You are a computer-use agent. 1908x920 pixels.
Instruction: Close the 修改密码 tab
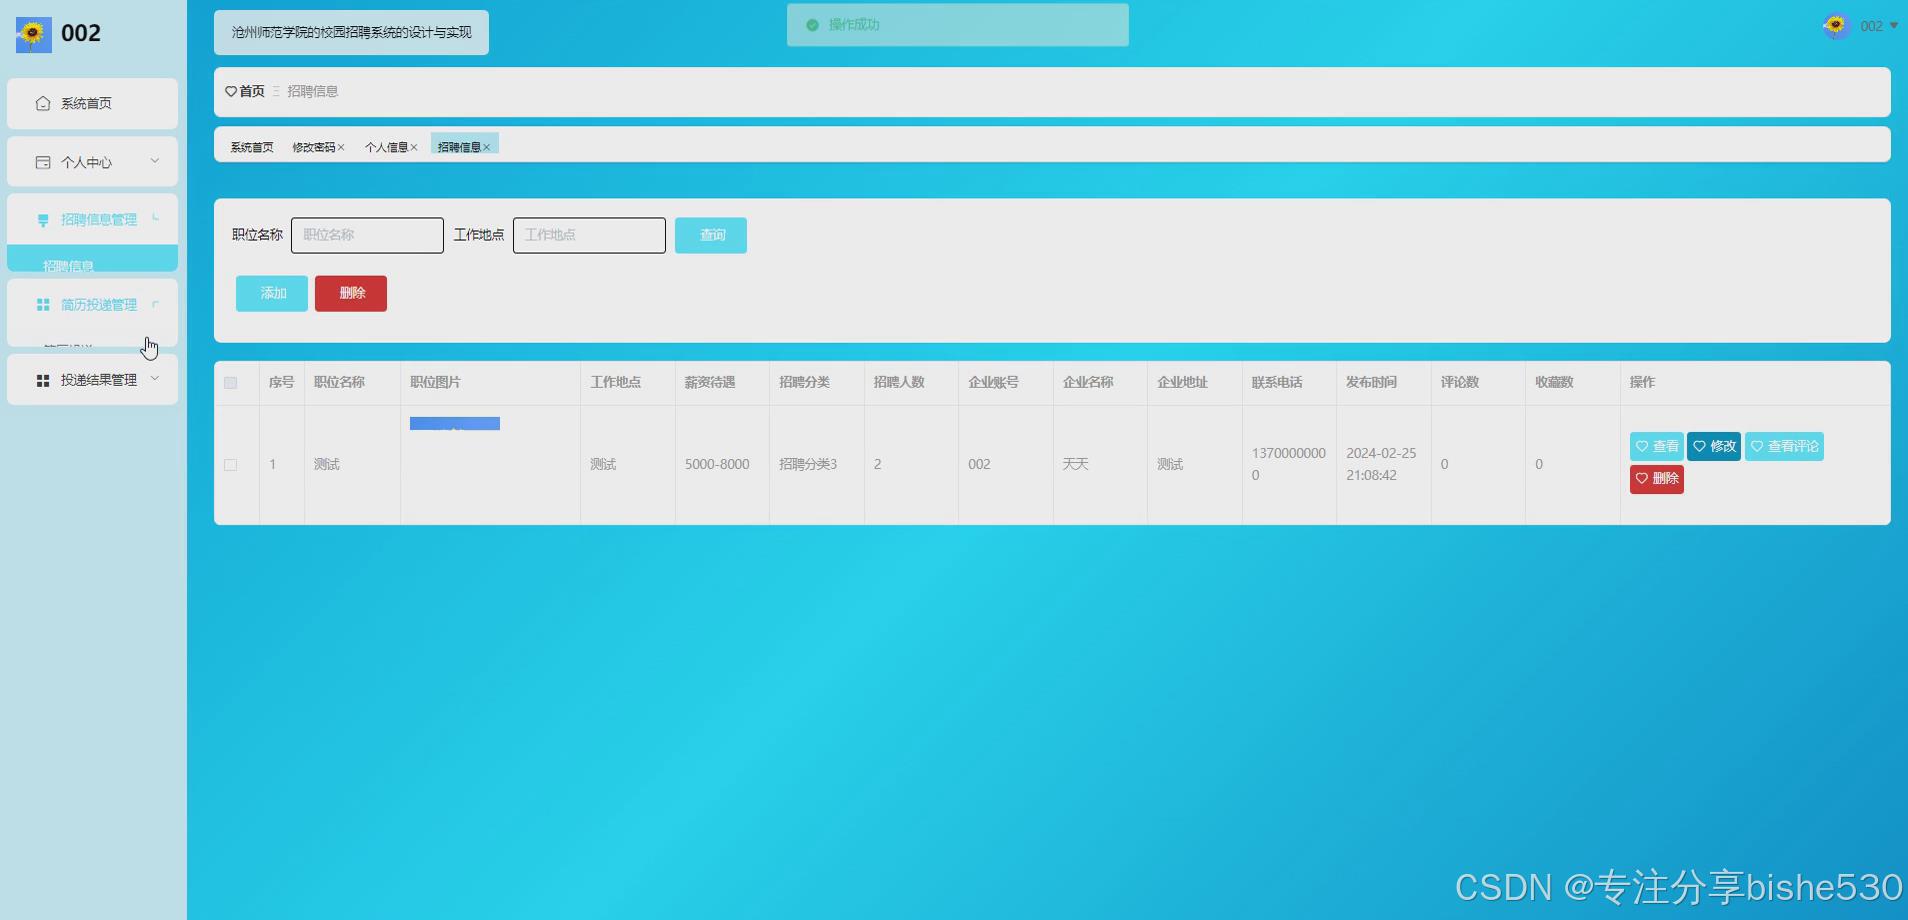[x=341, y=147]
